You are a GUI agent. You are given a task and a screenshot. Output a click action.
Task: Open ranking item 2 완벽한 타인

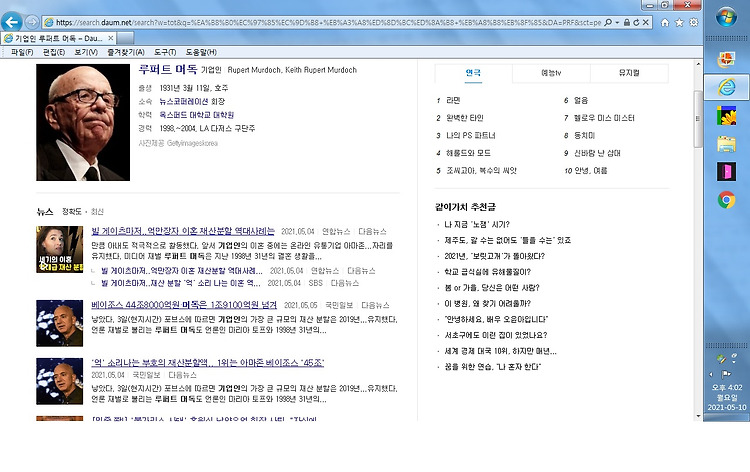[464, 118]
